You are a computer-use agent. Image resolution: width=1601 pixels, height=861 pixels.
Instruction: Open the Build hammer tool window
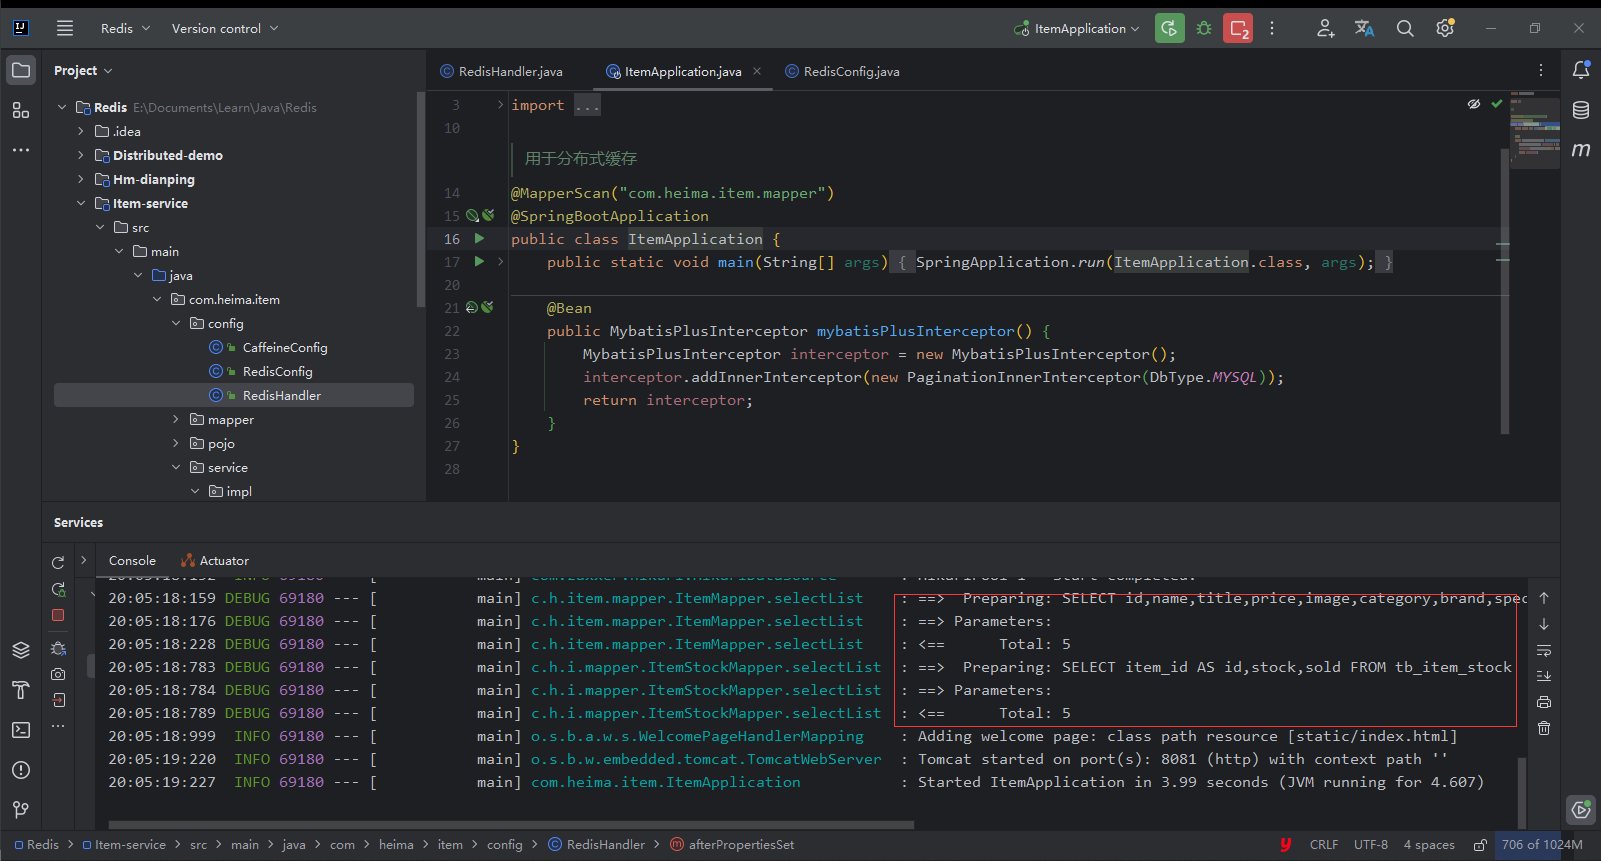(x=21, y=690)
